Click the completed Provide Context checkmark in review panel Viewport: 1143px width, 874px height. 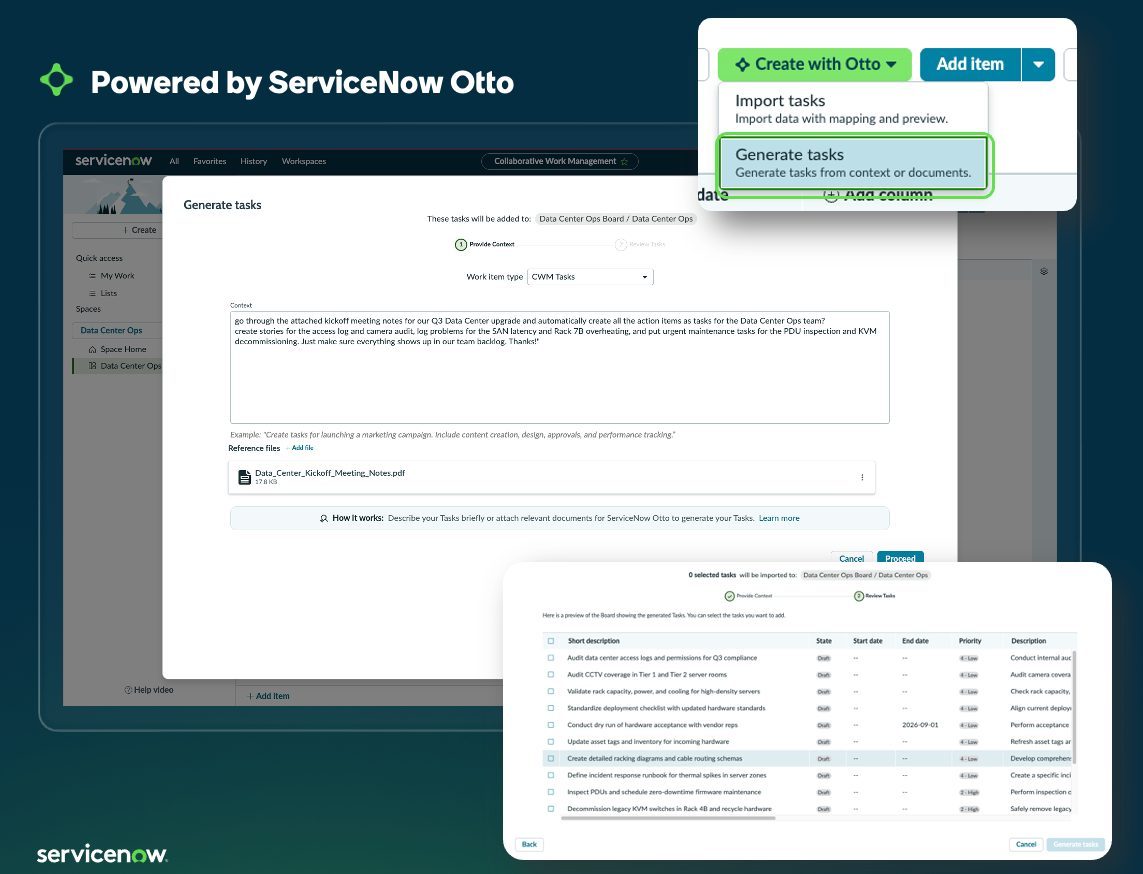point(730,596)
